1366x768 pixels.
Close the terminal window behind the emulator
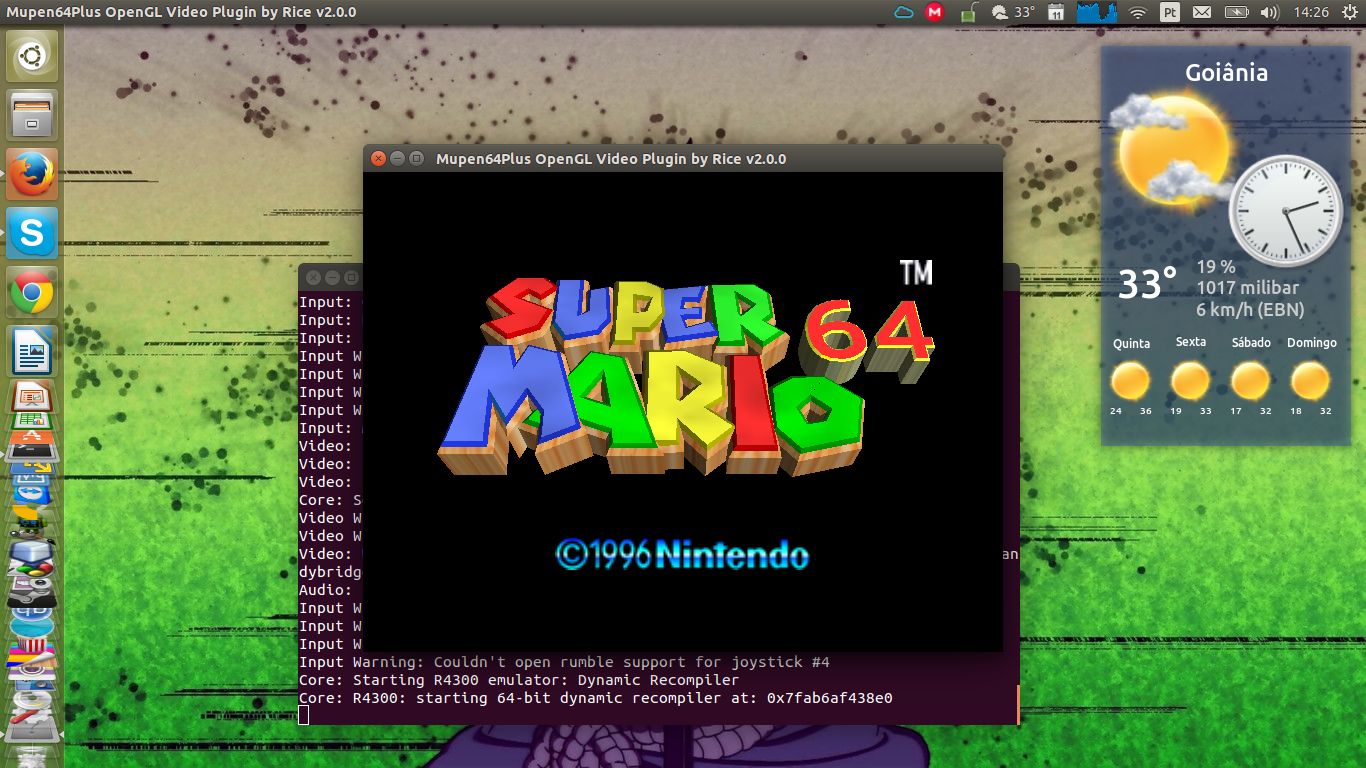click(x=313, y=277)
